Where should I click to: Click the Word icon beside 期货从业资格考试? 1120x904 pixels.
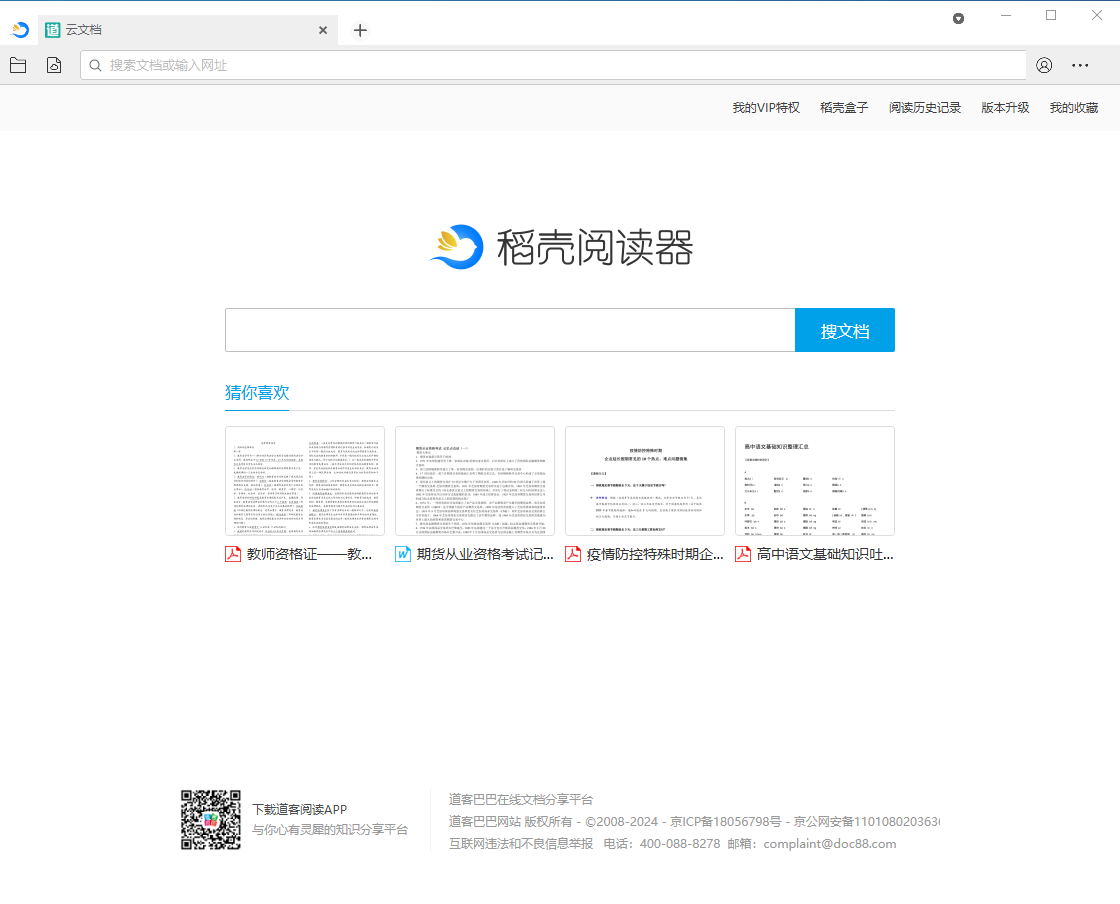pos(404,554)
